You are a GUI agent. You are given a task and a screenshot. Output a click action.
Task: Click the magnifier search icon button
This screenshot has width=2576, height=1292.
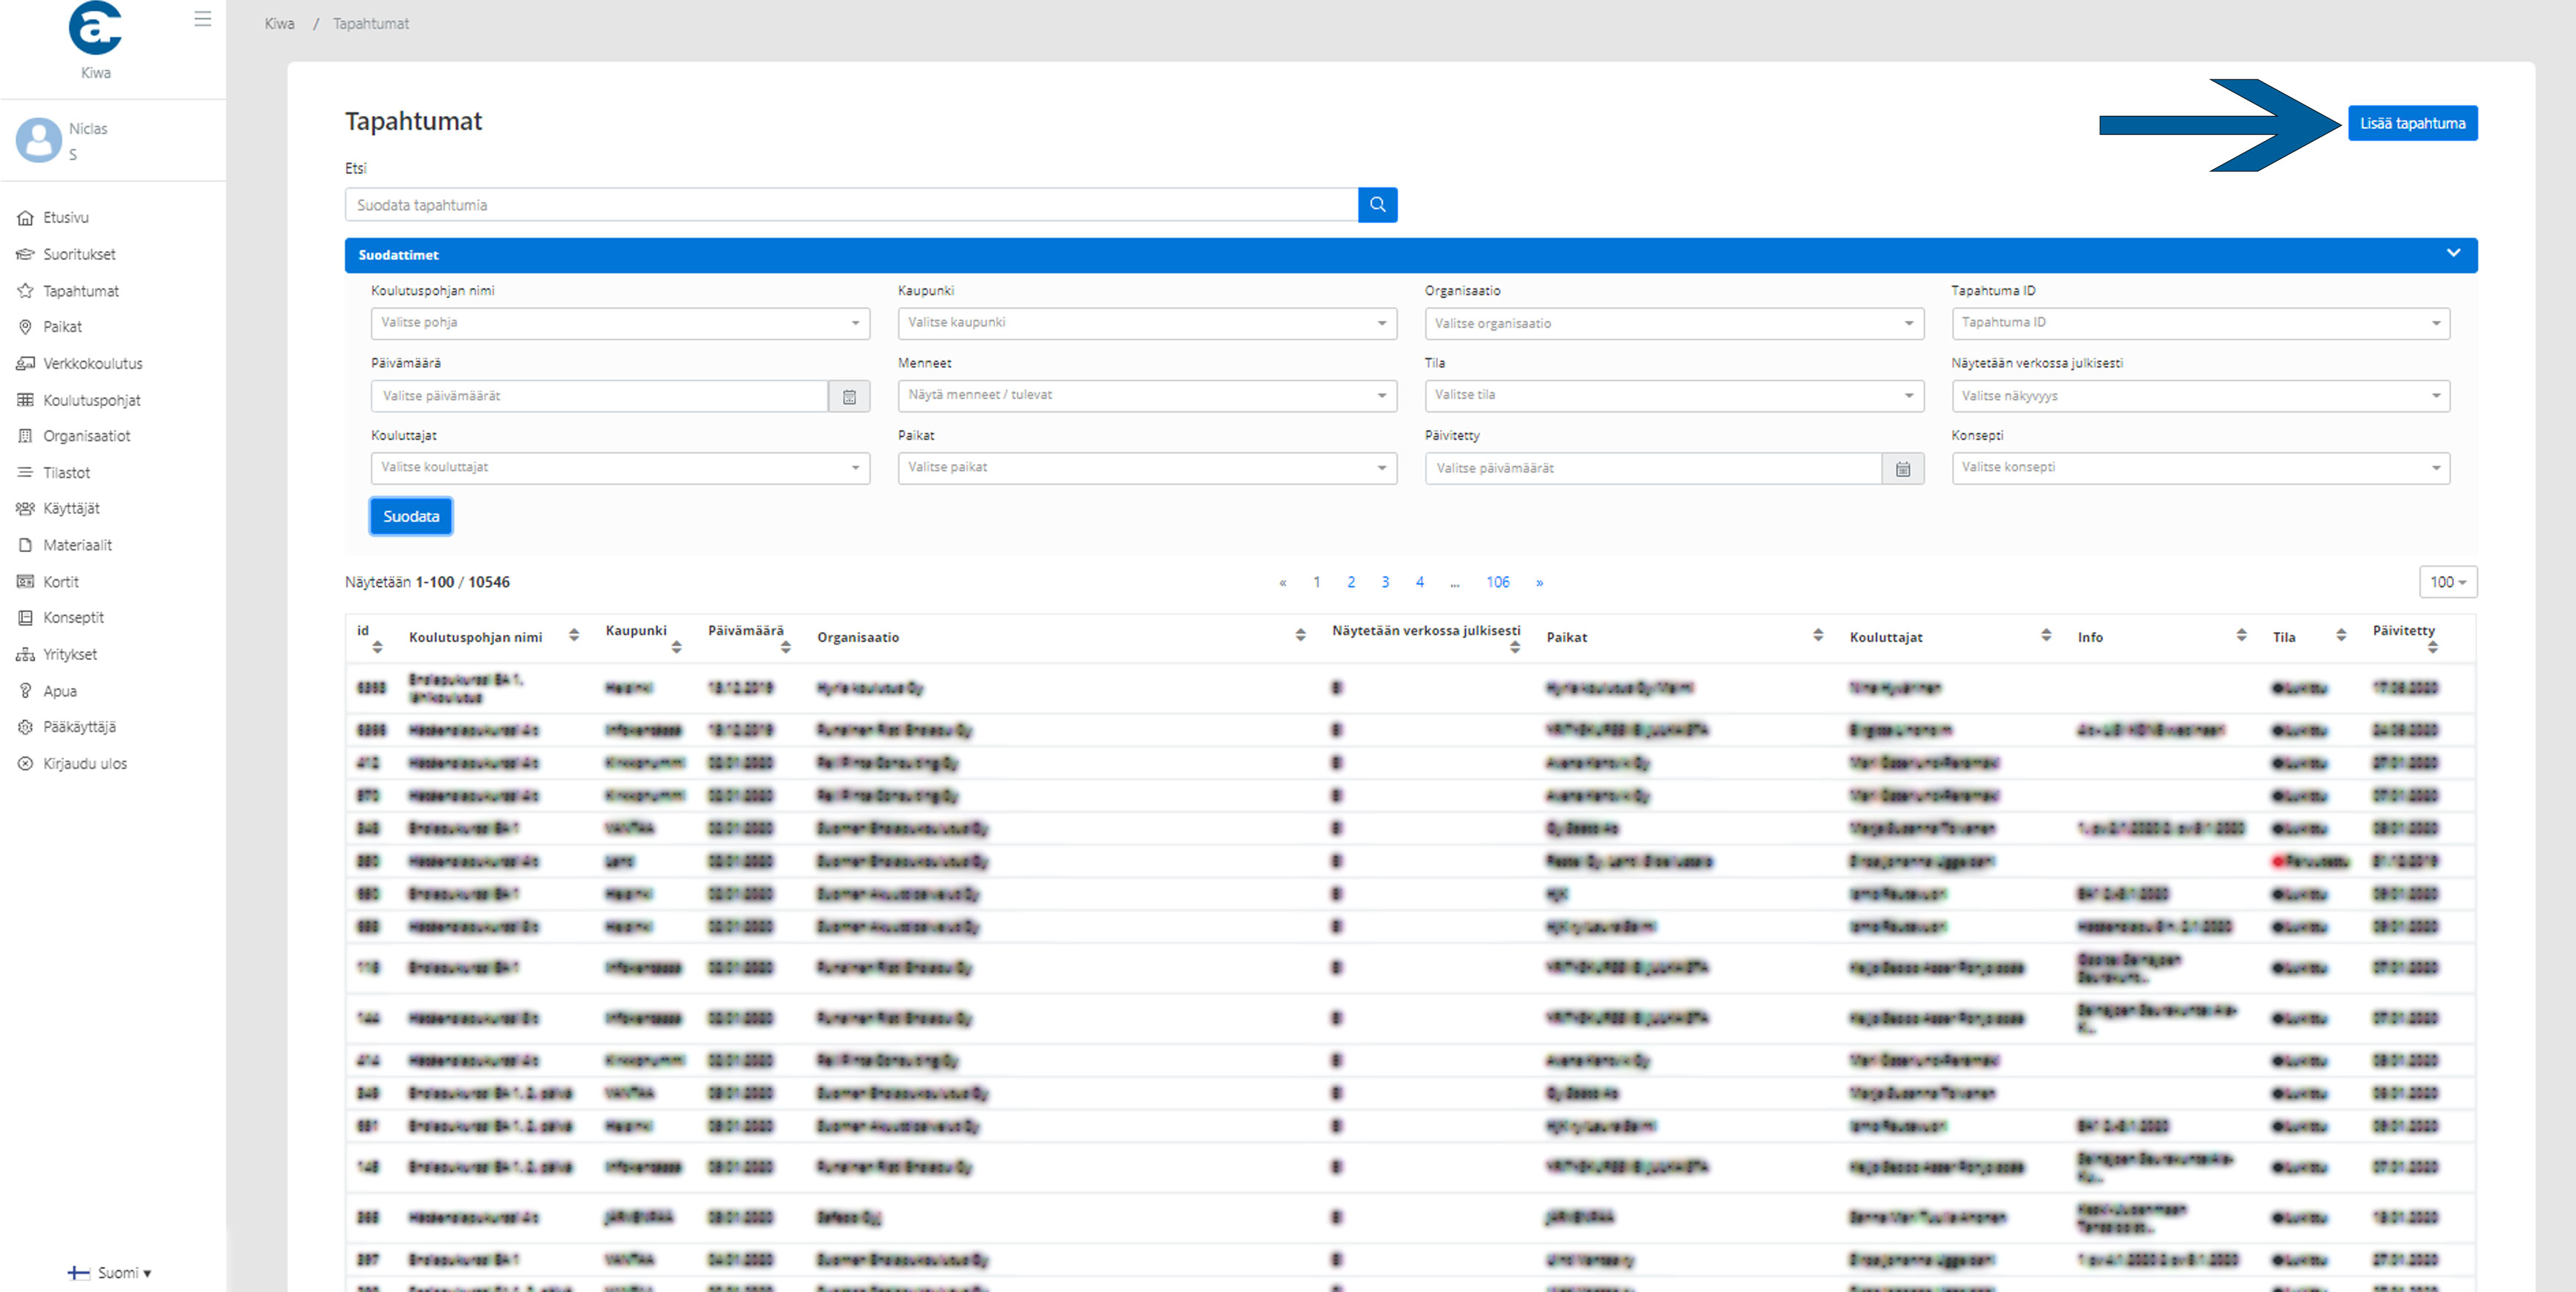[1377, 205]
